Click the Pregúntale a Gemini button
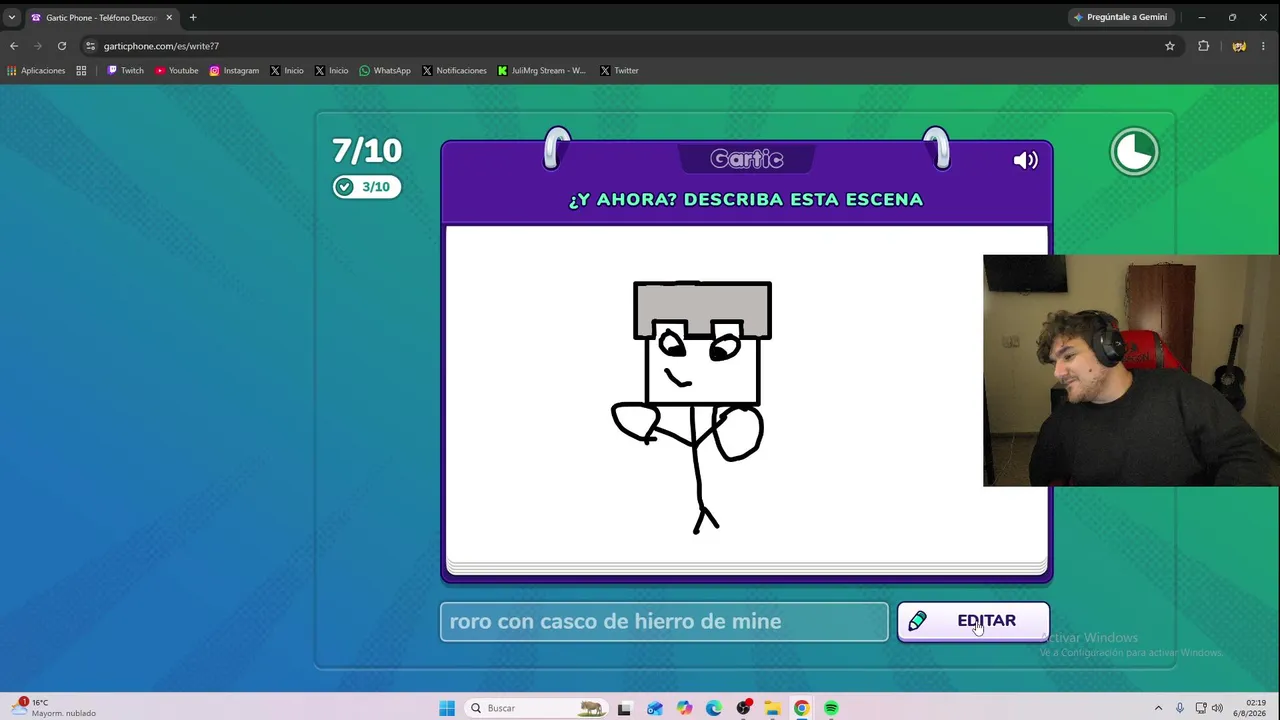The height and width of the screenshot is (720, 1280). coord(1120,17)
